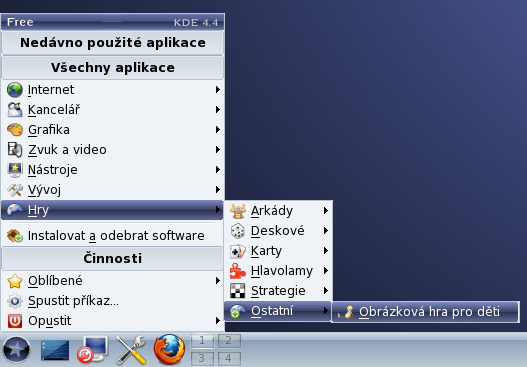Viewport: 527px width, 367px height.
Task: Click the Kancelář office icon
Action: [15, 110]
